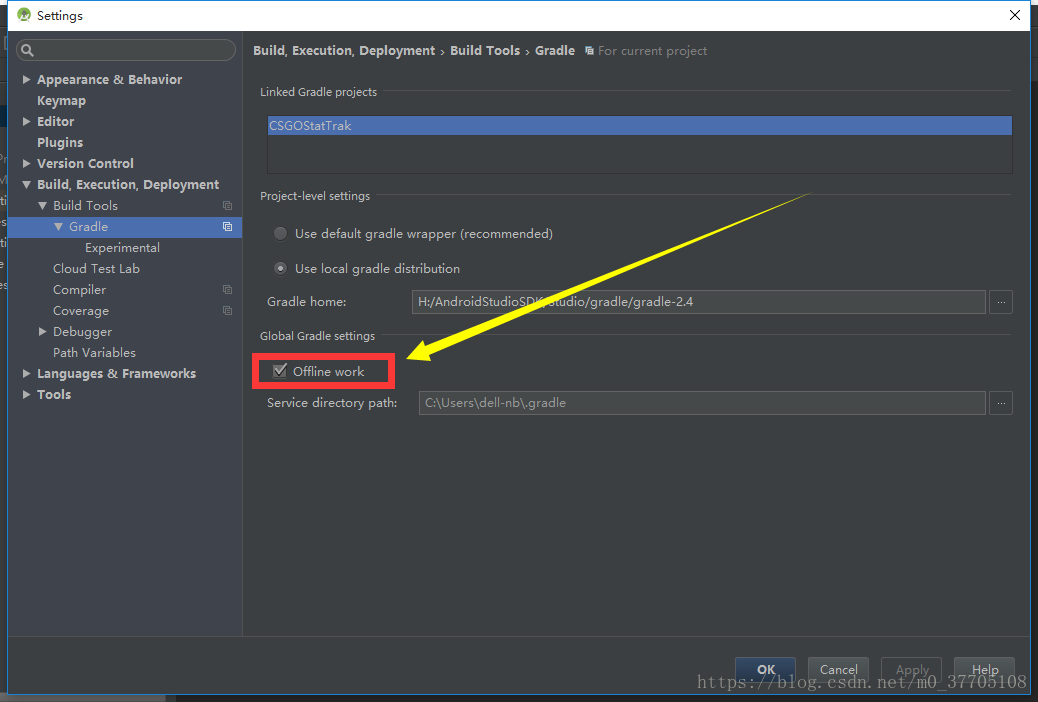1038x702 pixels.
Task: Collapse the Build, Execution, Deployment section
Action: click(26, 185)
